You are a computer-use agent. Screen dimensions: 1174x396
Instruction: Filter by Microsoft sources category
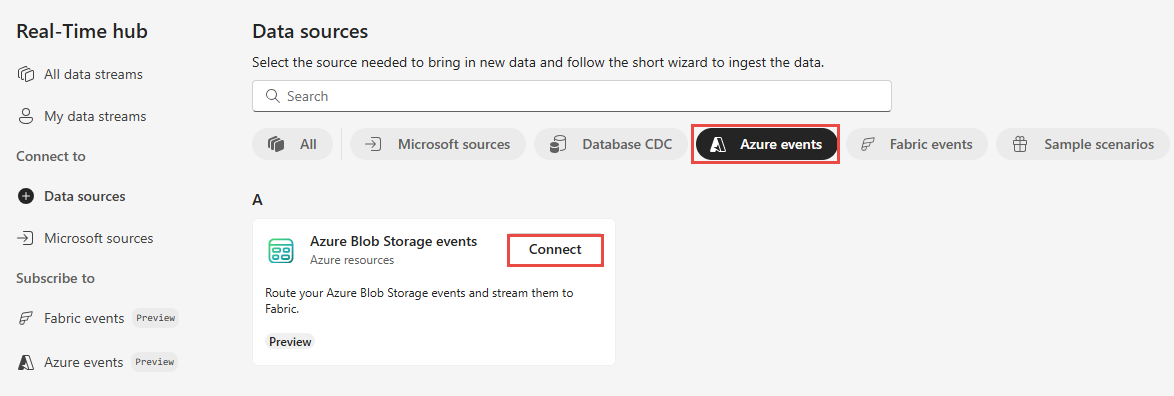438,144
